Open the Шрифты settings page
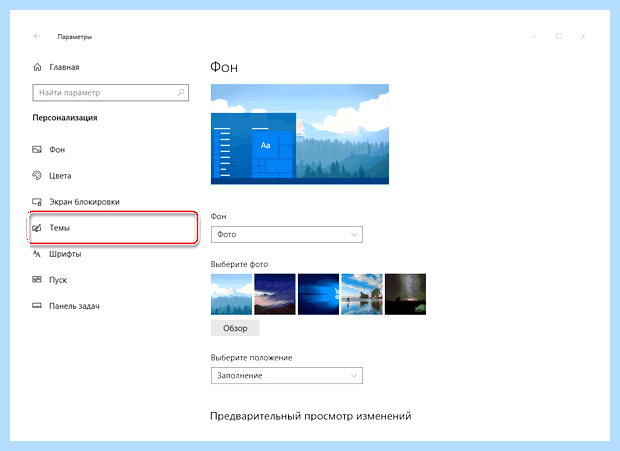Viewport: 620px width, 451px height. [x=57, y=254]
